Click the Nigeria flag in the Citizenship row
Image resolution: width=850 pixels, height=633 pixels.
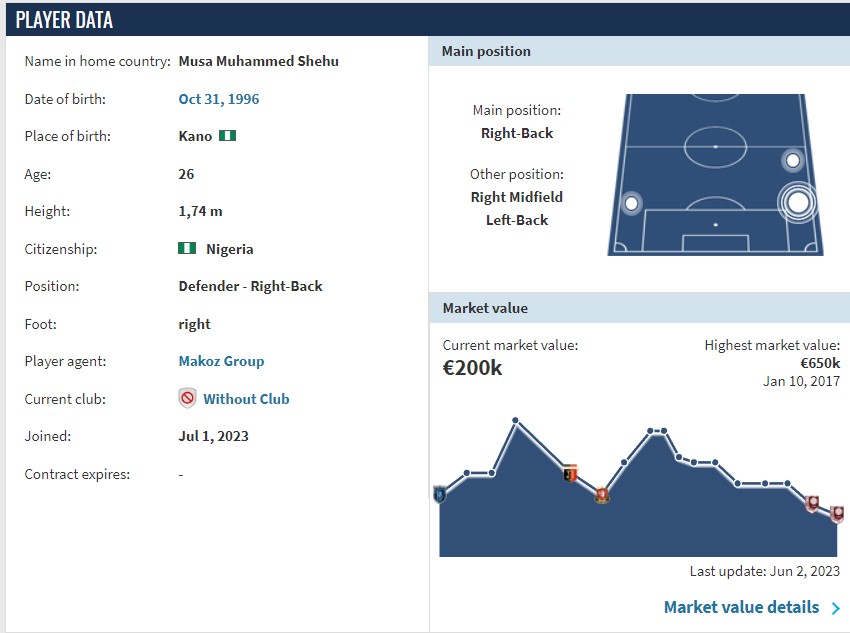tap(186, 249)
